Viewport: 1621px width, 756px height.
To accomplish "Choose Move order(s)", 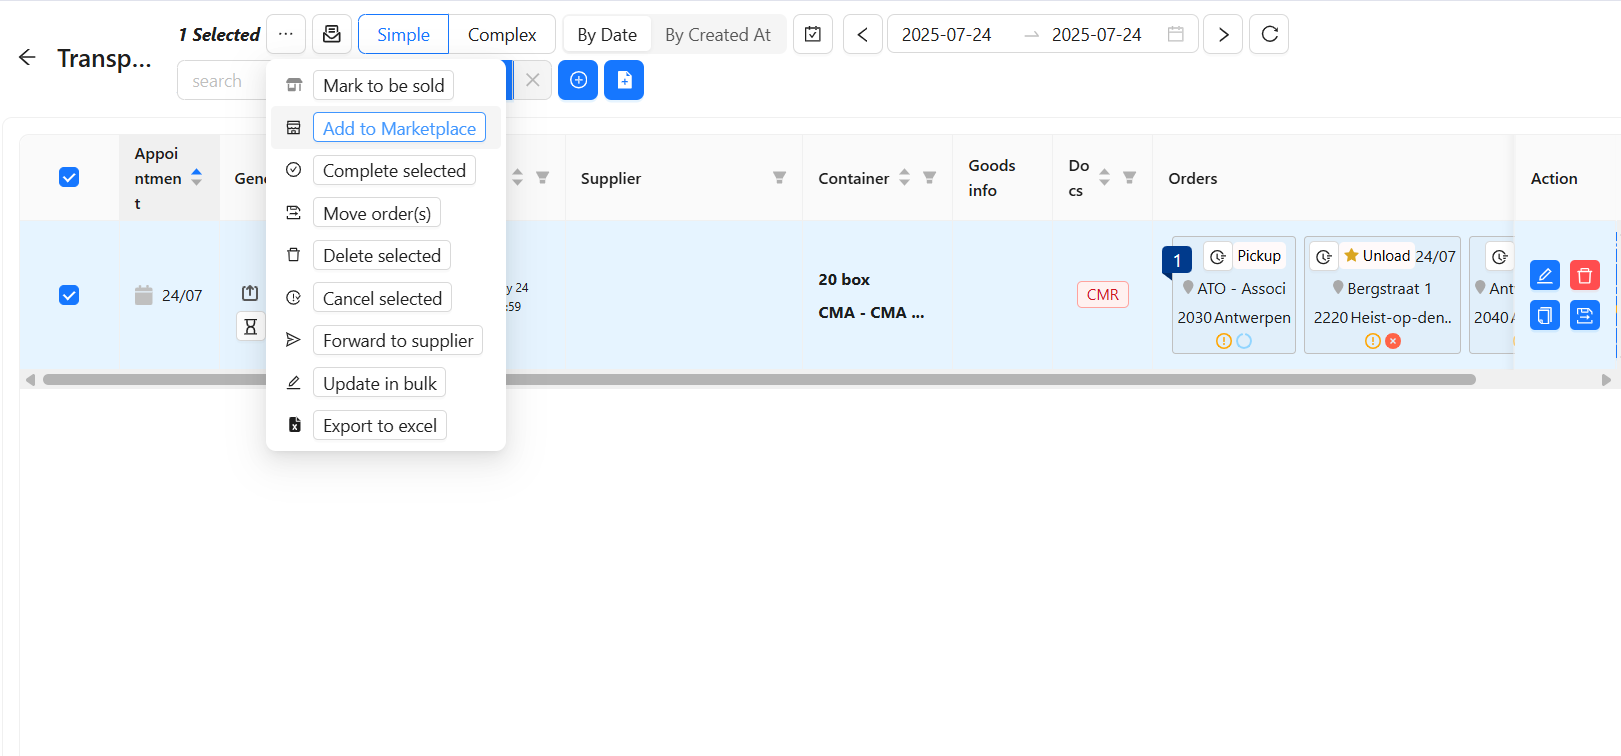I will 377,213.
